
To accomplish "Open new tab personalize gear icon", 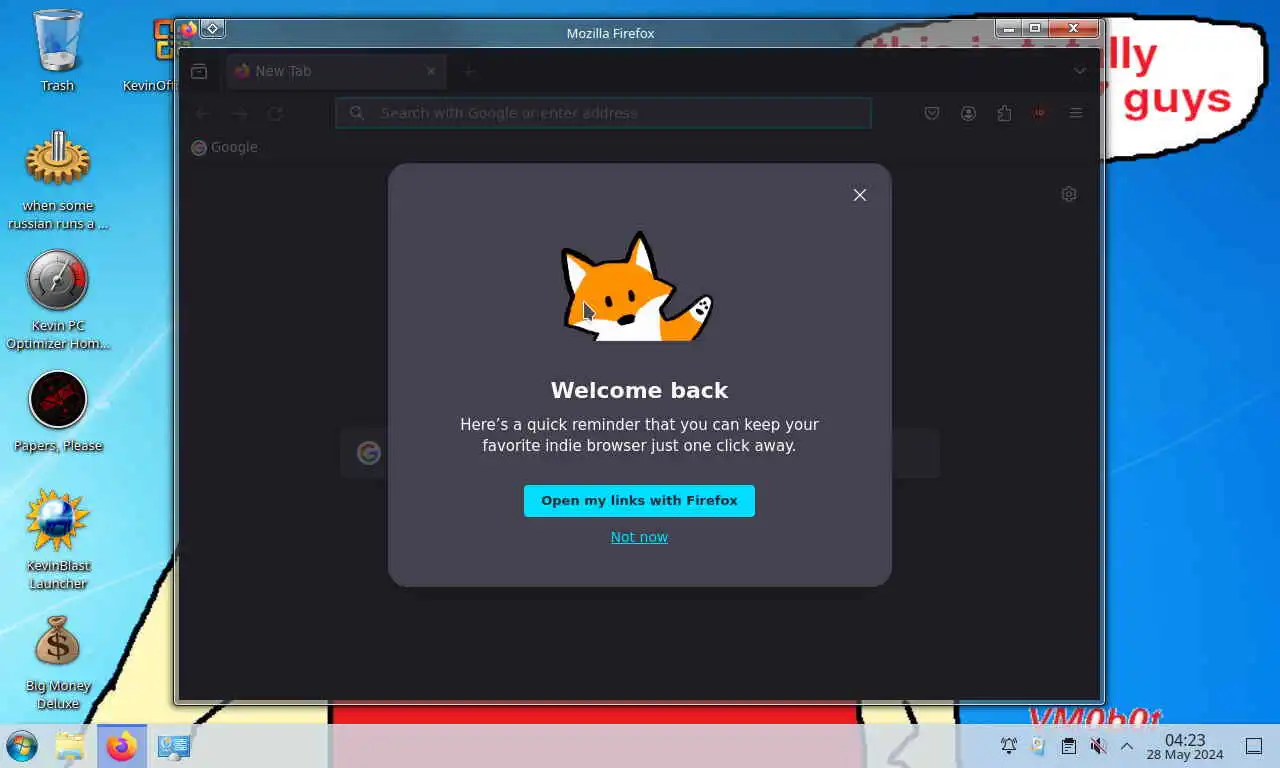I will [1069, 194].
